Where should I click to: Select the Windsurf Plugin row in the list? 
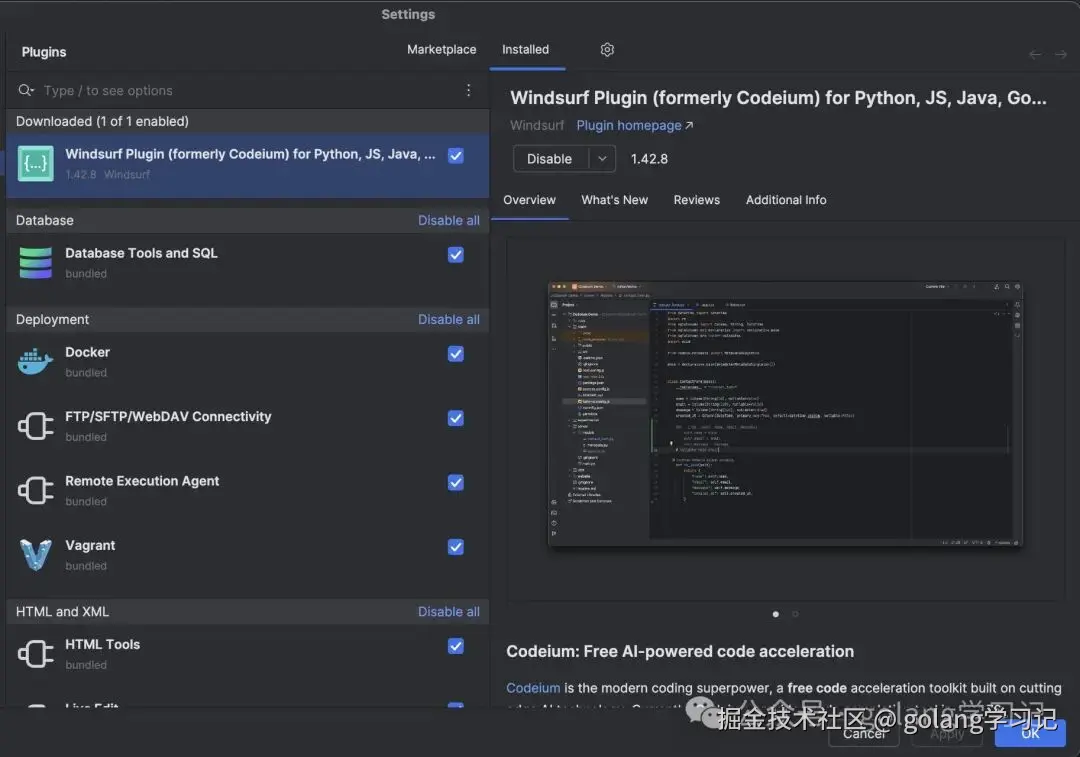[248, 165]
